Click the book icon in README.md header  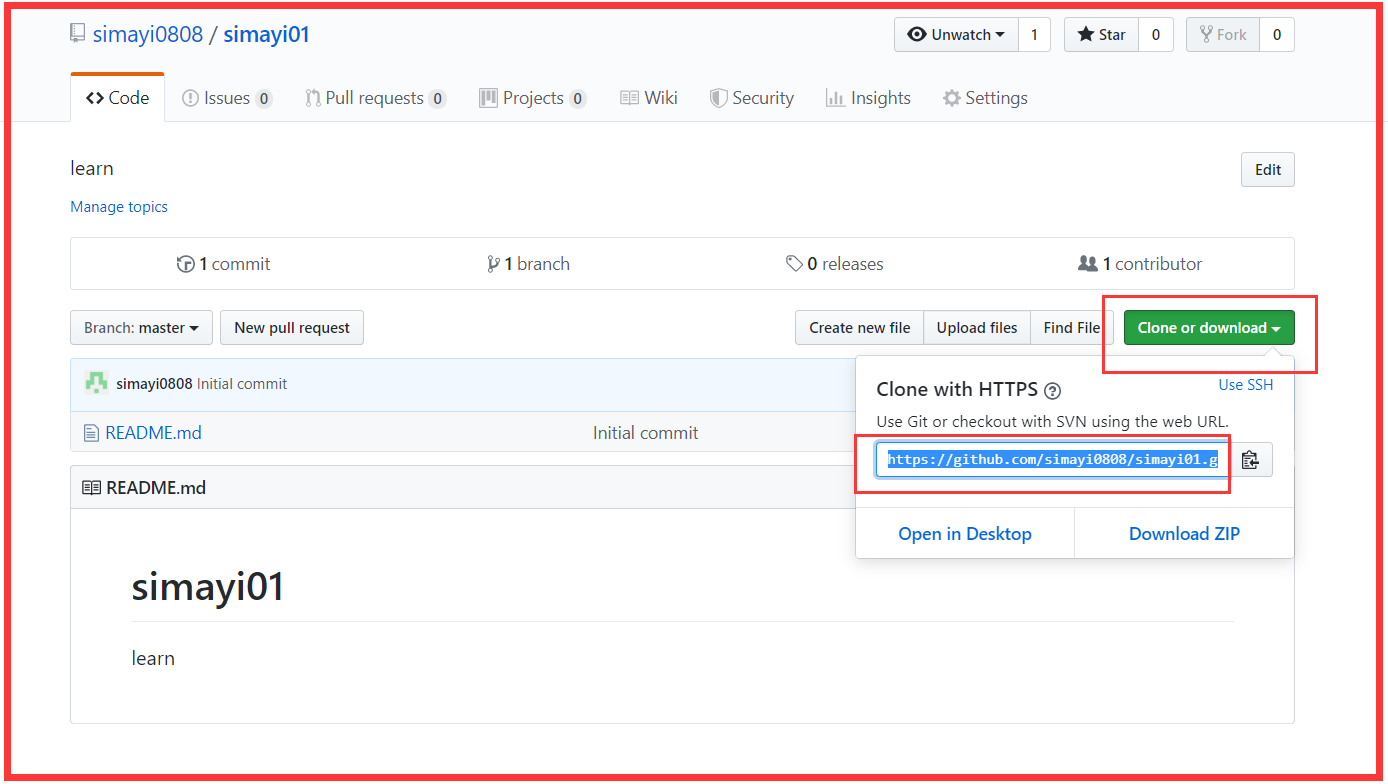91,488
